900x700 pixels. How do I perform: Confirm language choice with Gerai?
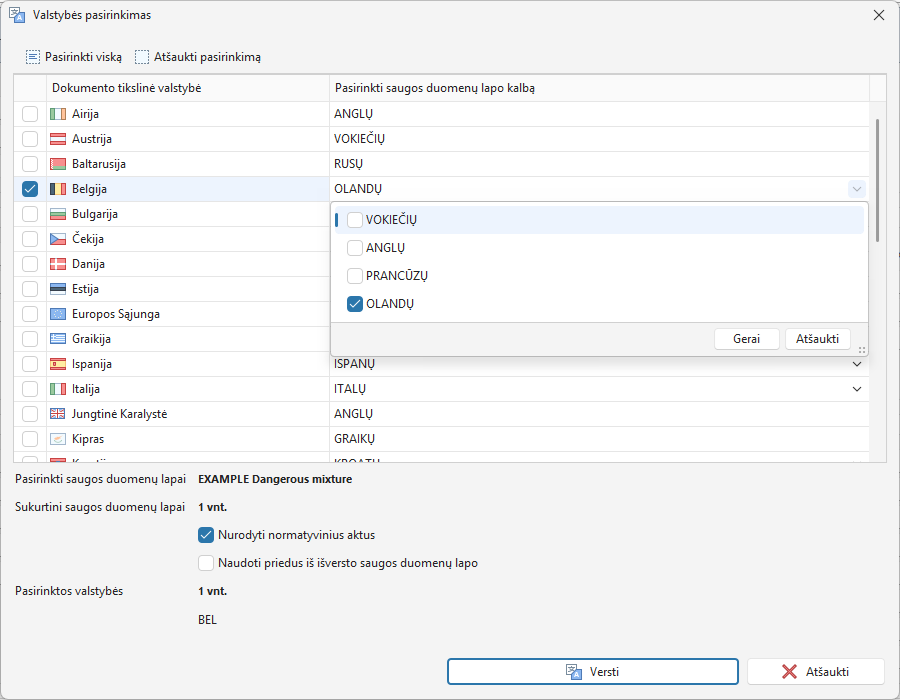[x=746, y=339]
